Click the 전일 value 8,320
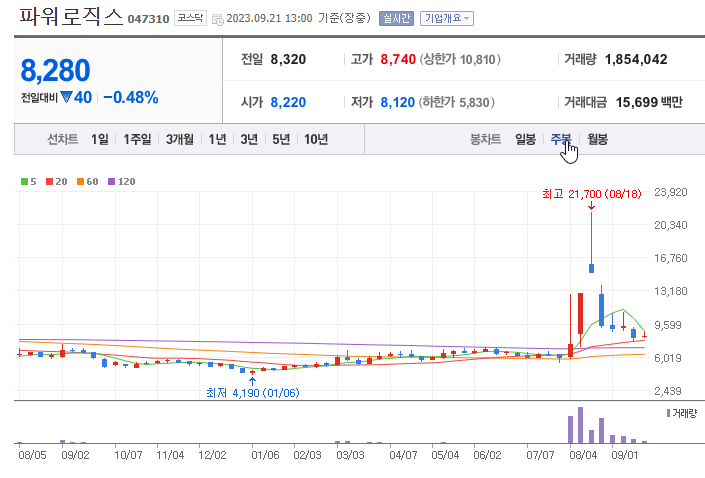 tap(288, 59)
